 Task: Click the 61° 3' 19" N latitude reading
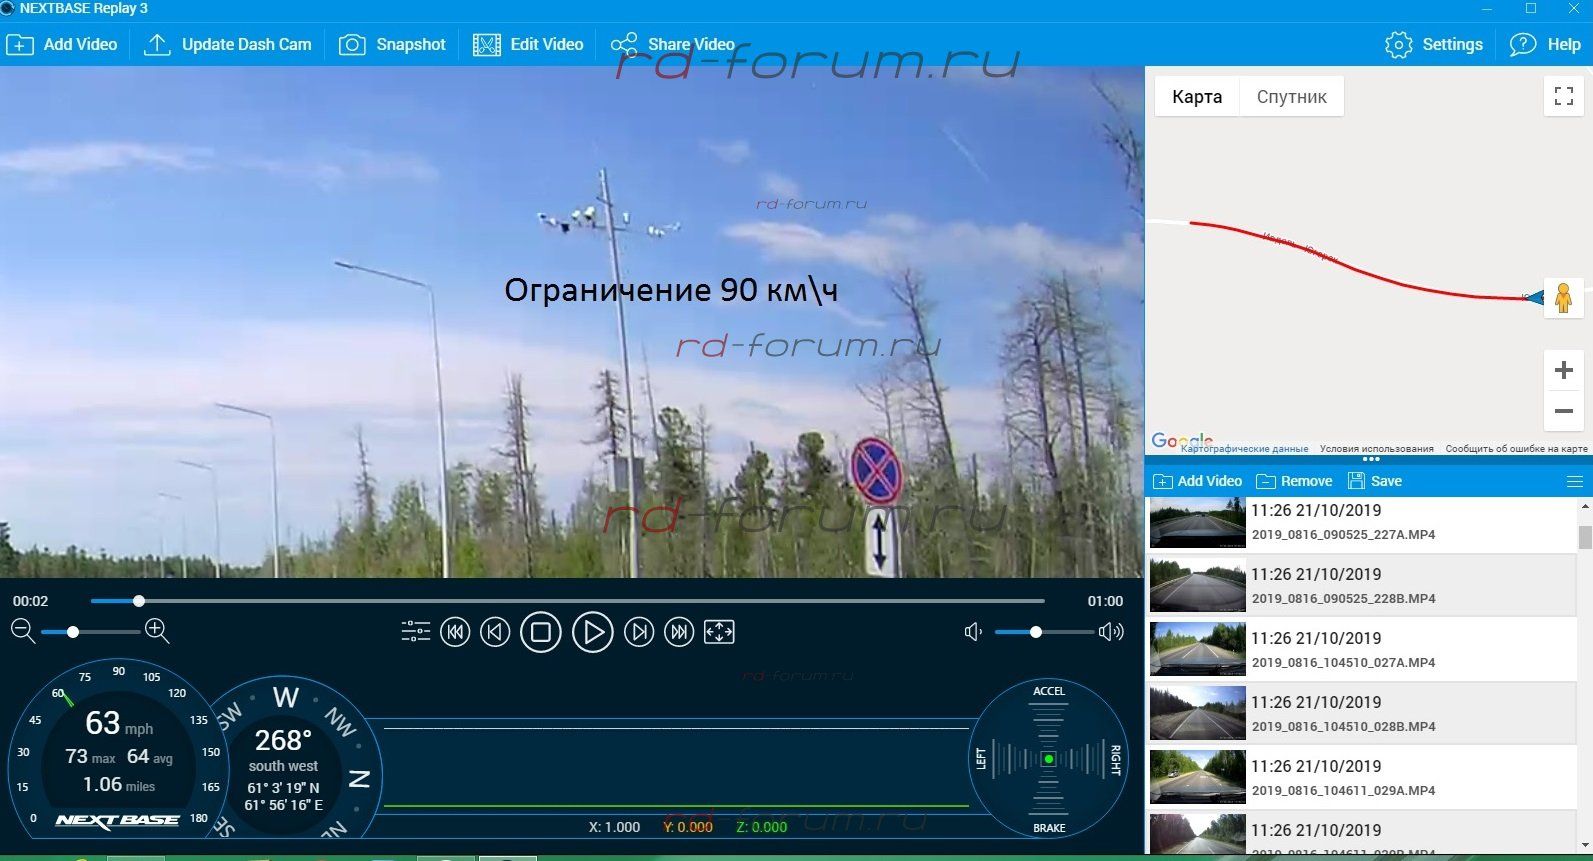pos(283,788)
